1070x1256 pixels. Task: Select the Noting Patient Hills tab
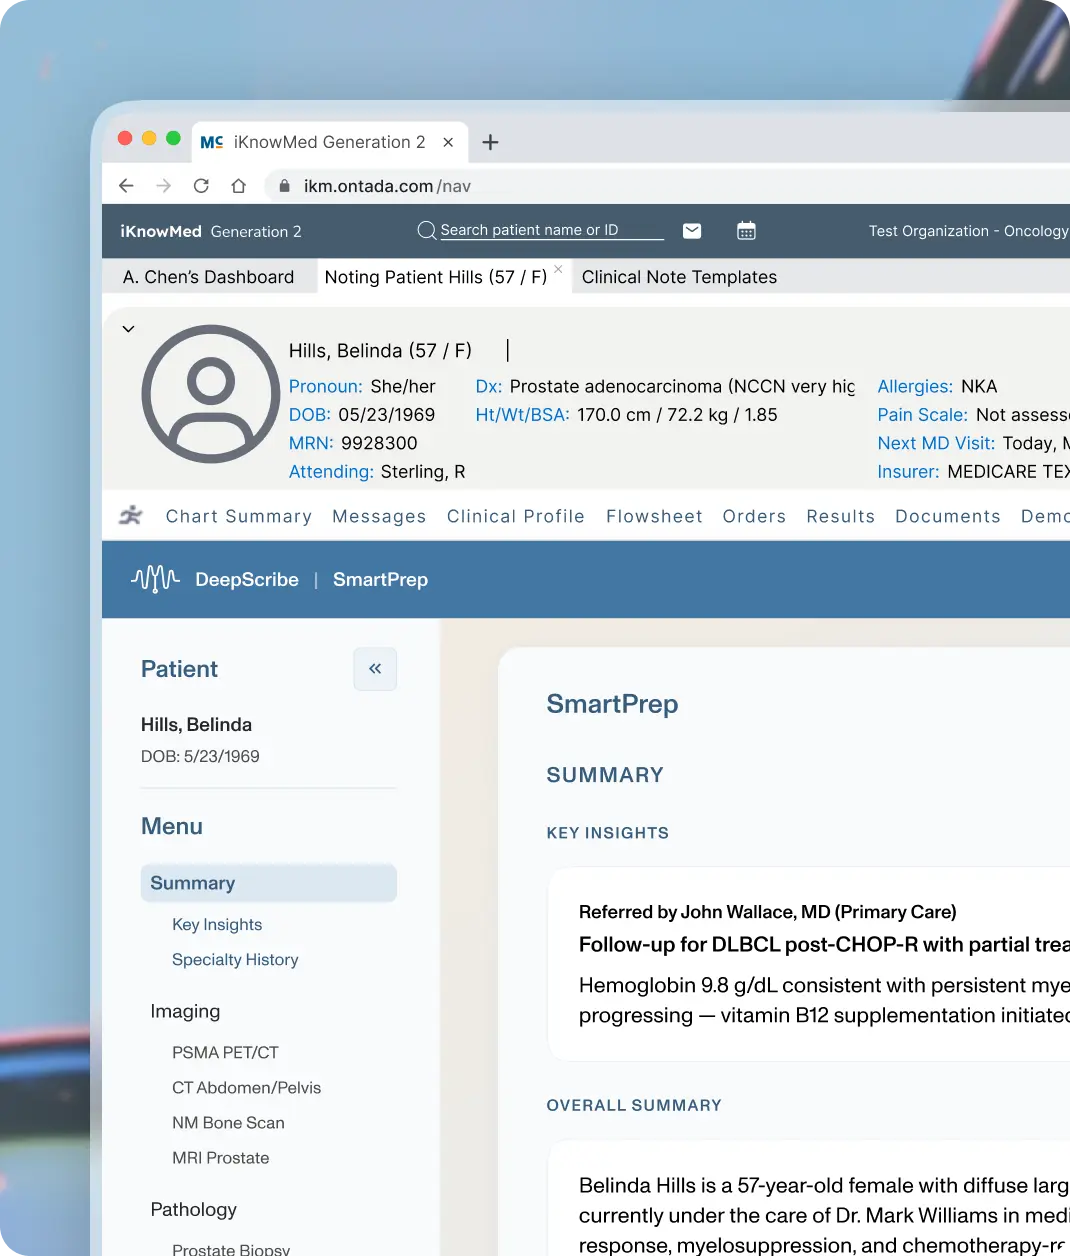click(x=435, y=277)
